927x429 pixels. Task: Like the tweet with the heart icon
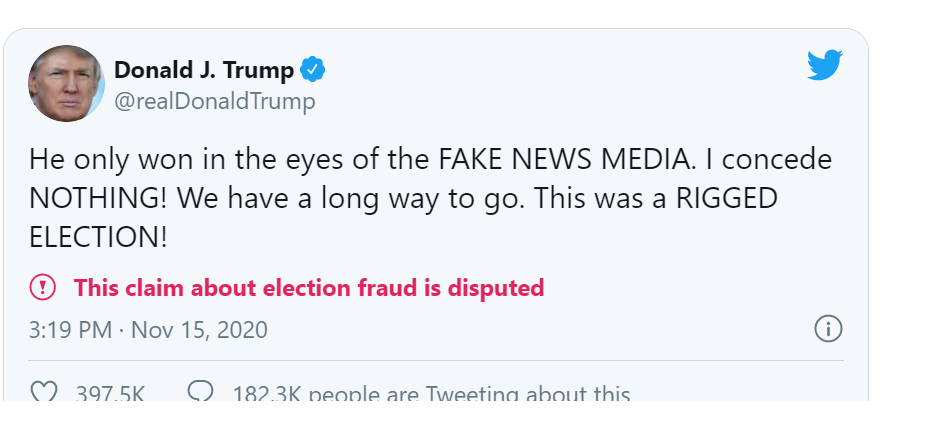coord(44,392)
